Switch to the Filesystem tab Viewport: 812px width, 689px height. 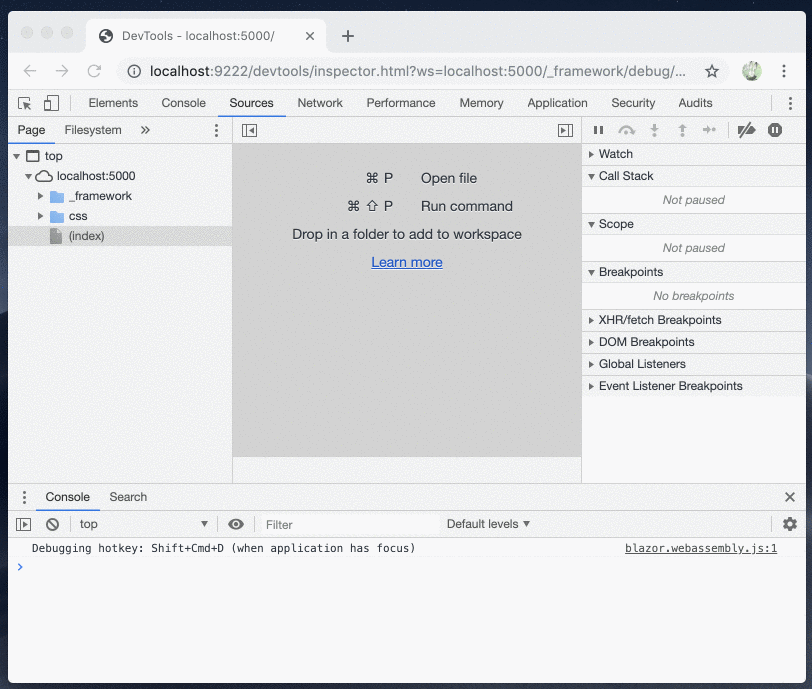tap(93, 130)
